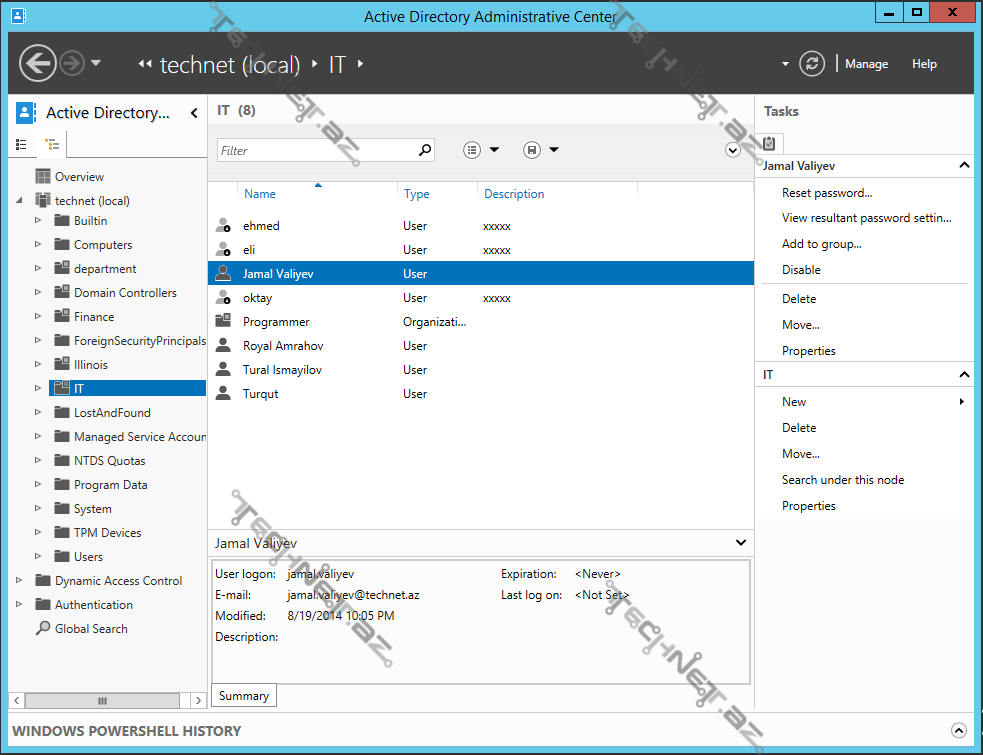The image size is (983, 755).
Task: Toggle sort order on the Name column
Action: coord(260,194)
